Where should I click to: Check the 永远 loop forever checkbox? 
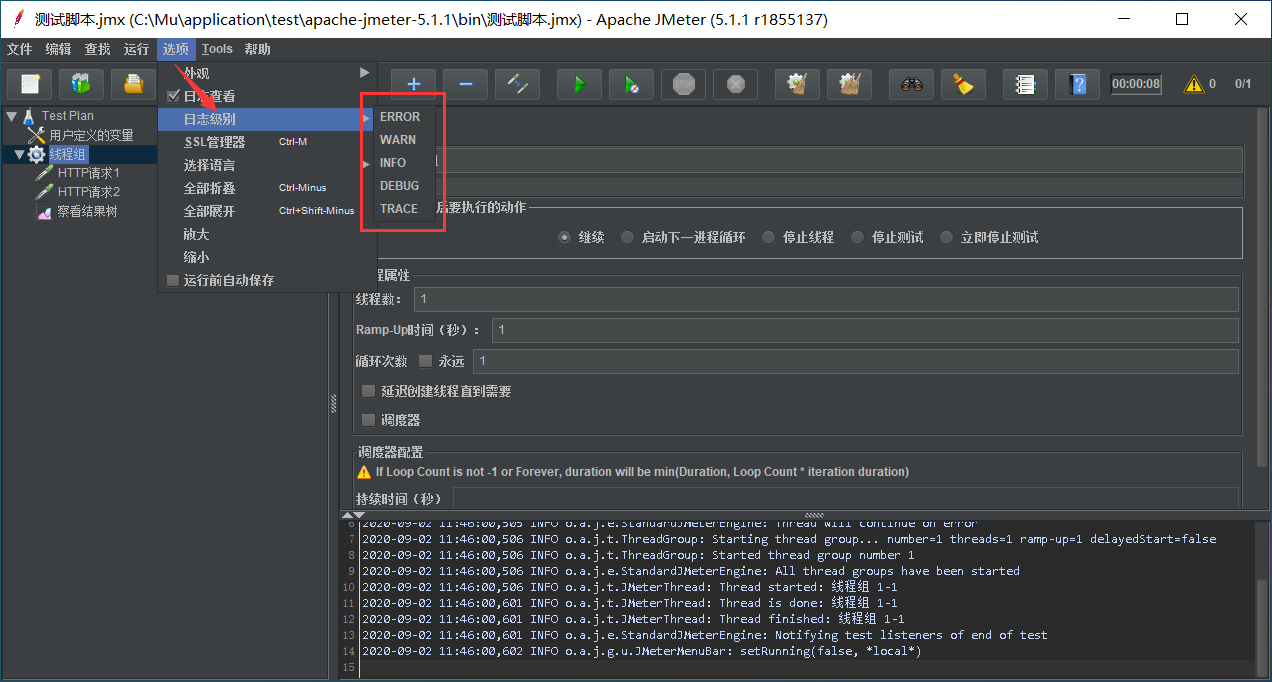click(x=425, y=361)
